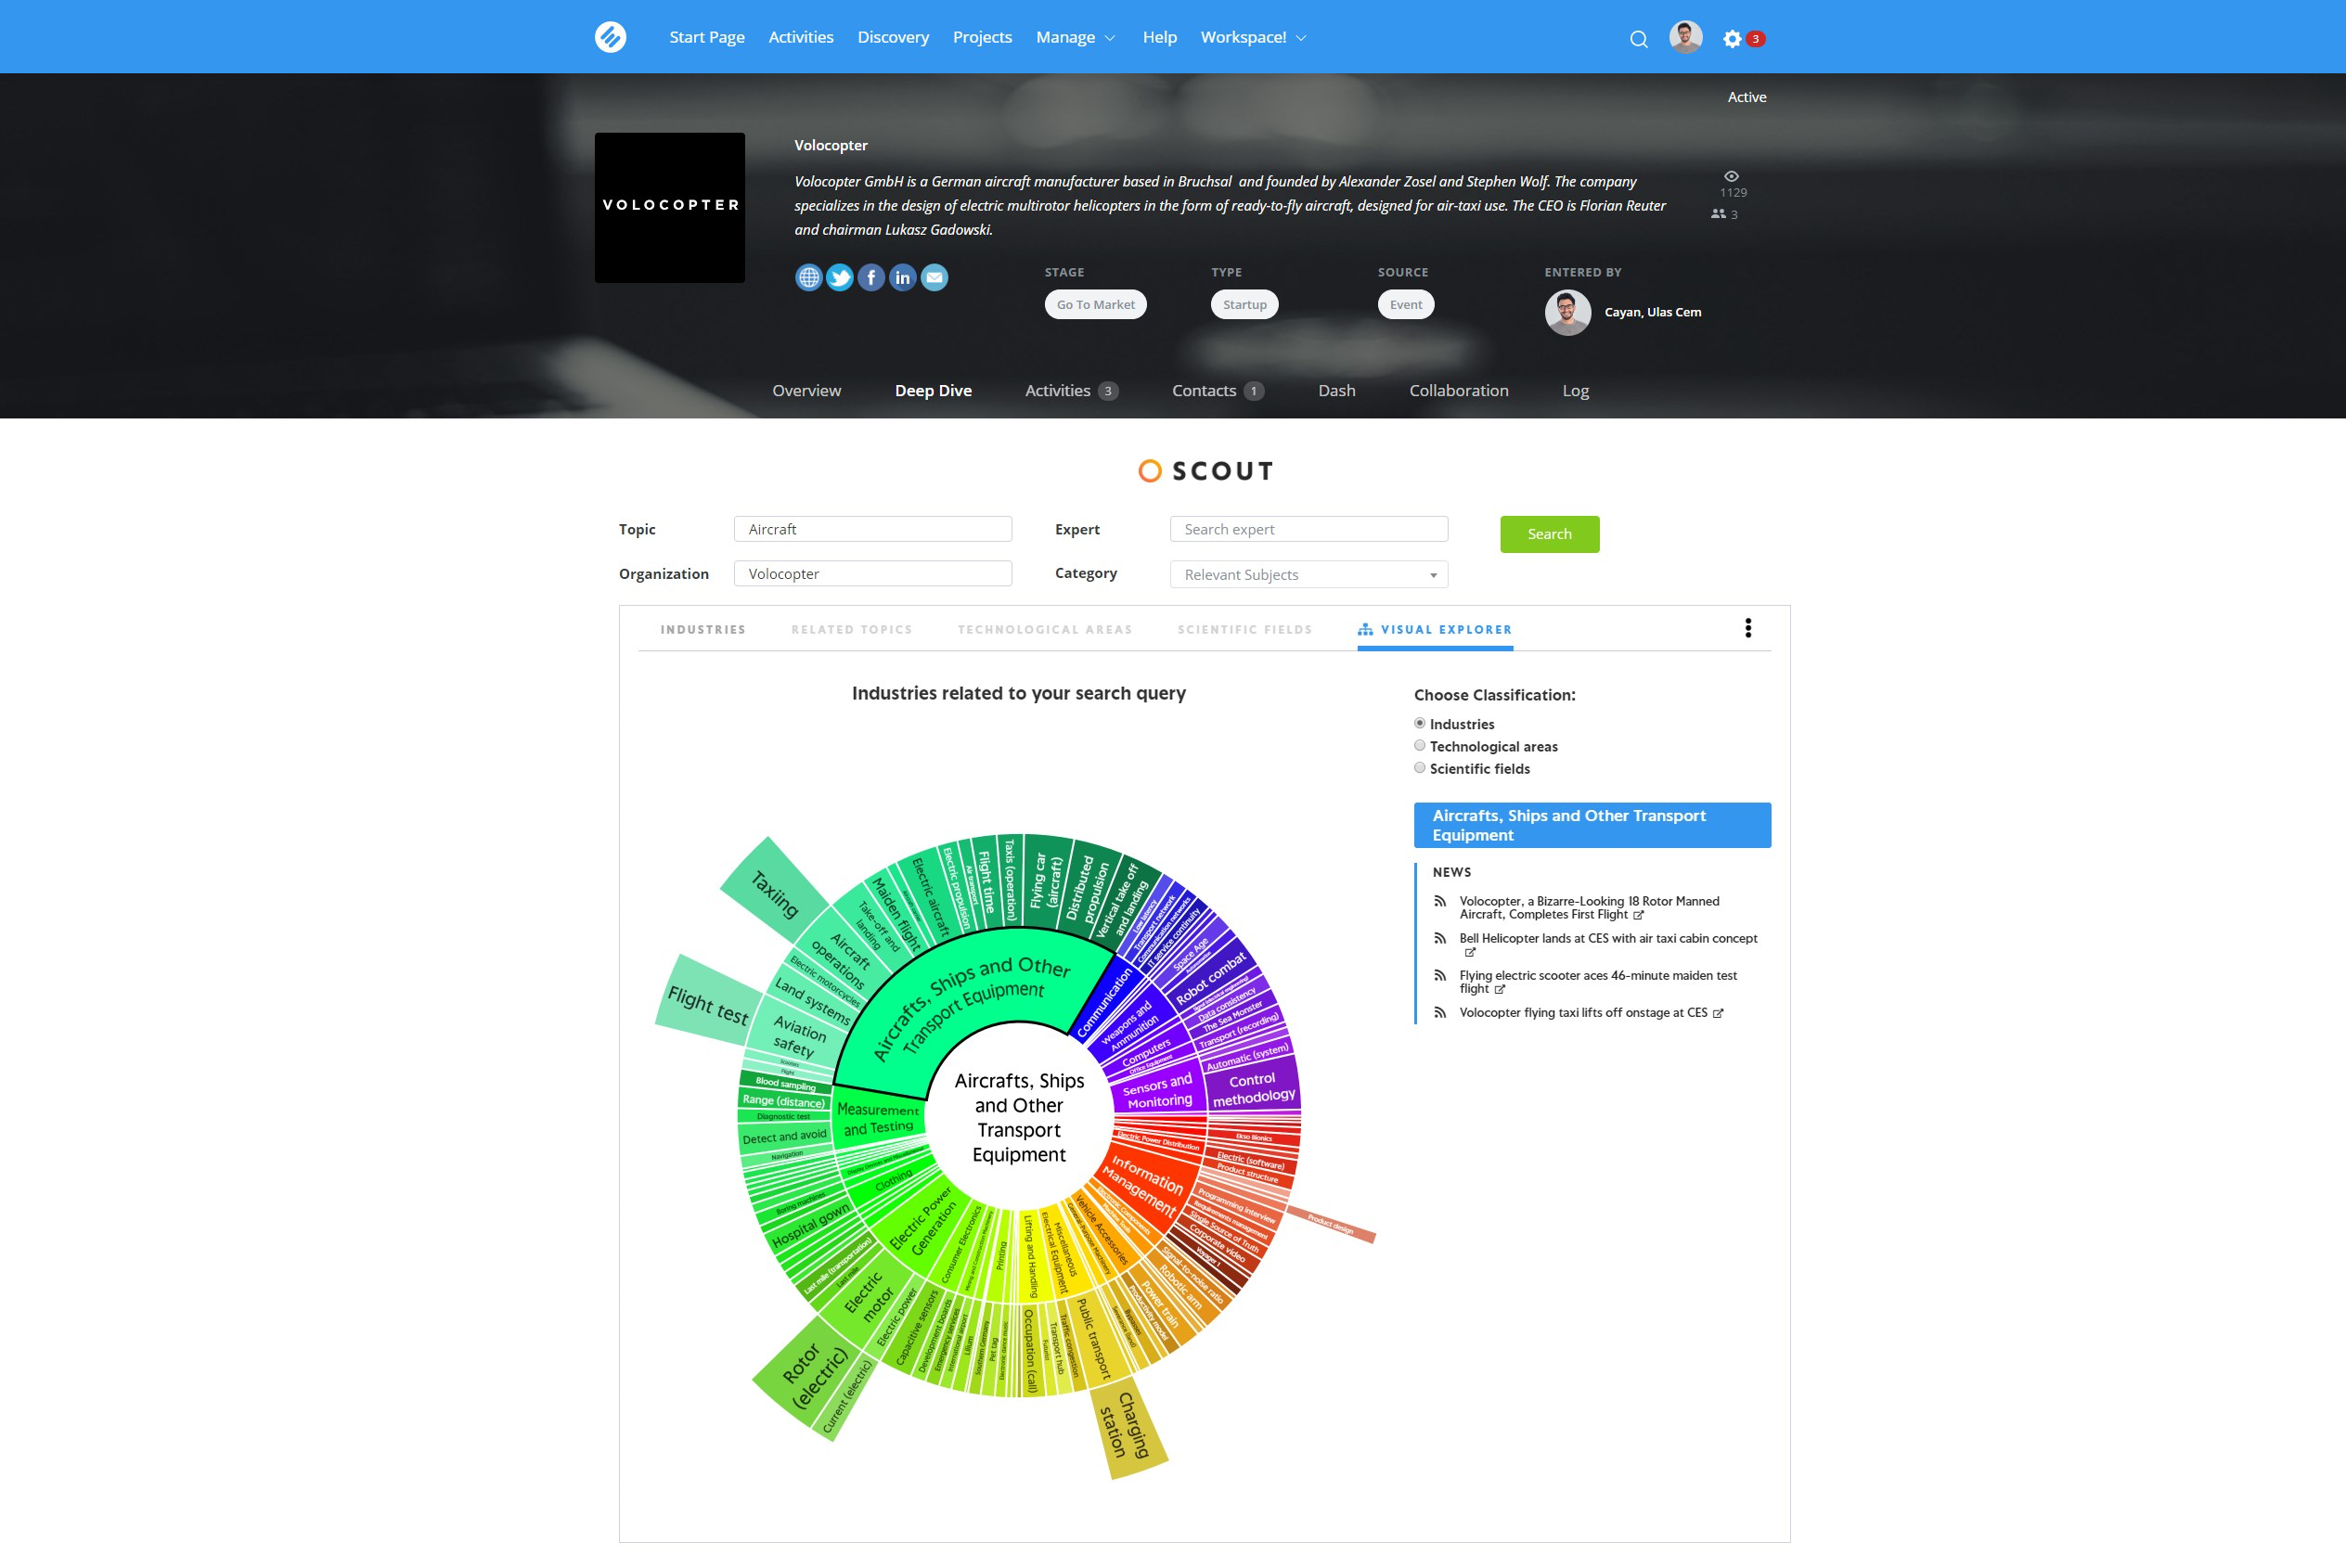Open the search magnifier icon

[x=1638, y=39]
